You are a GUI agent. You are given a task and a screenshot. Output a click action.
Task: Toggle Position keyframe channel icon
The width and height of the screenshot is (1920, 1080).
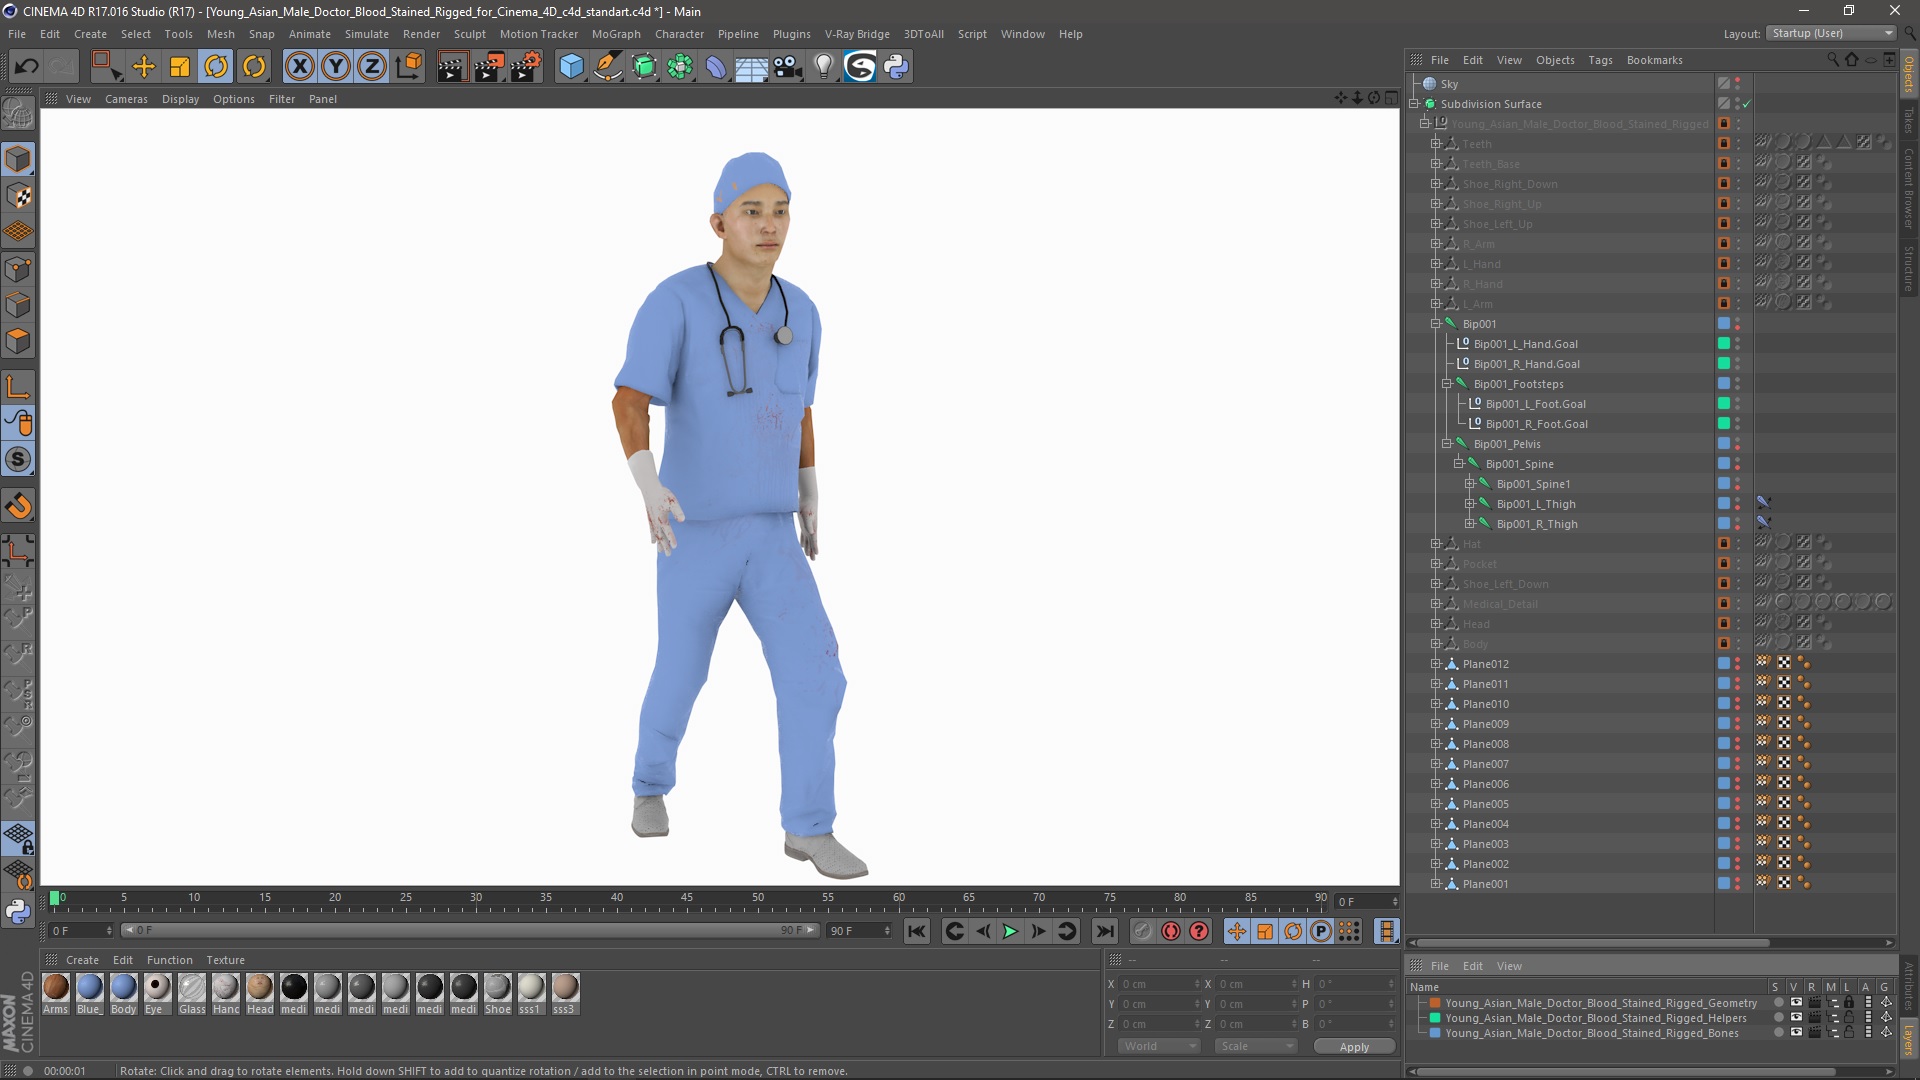(1237, 931)
